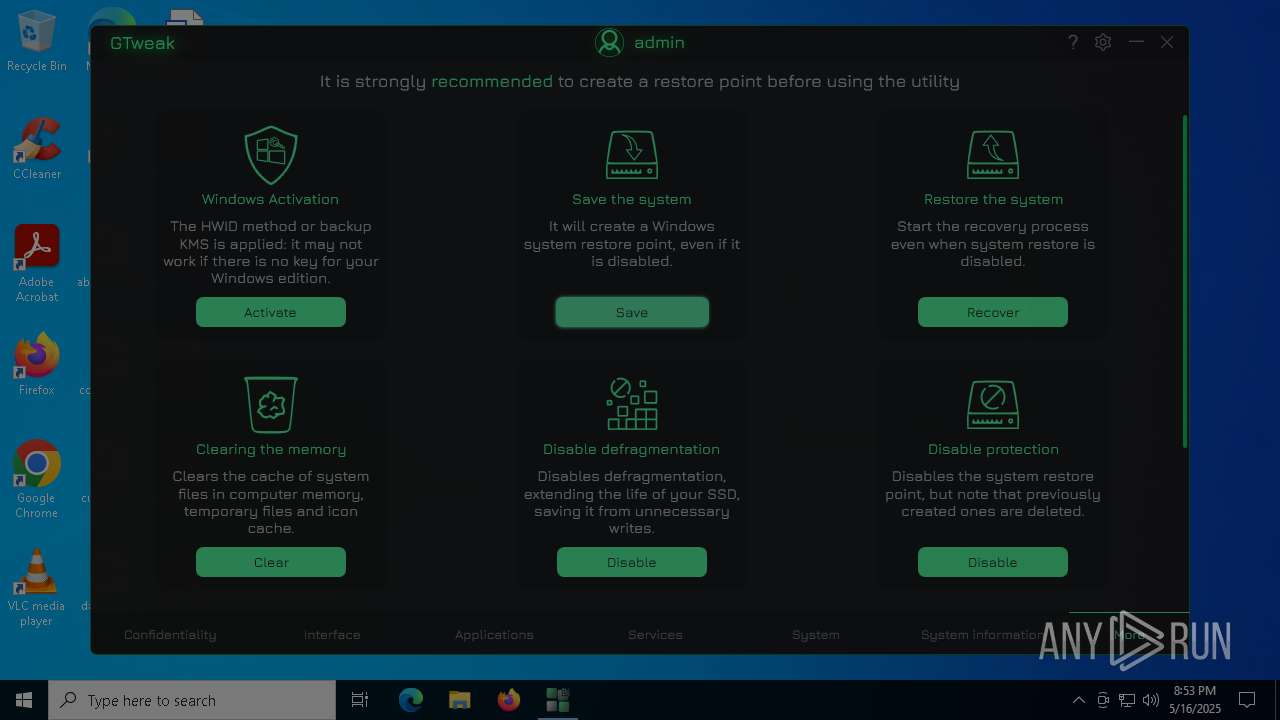The height and width of the screenshot is (720, 1280).
Task: Create restore point with Save button
Action: (x=632, y=312)
